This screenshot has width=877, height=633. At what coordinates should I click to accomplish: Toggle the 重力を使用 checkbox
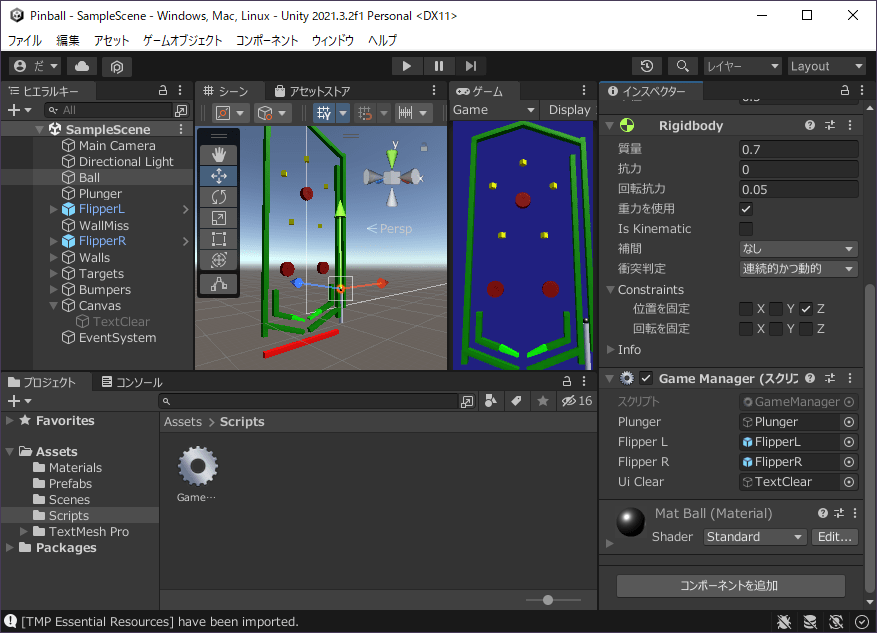pos(746,209)
